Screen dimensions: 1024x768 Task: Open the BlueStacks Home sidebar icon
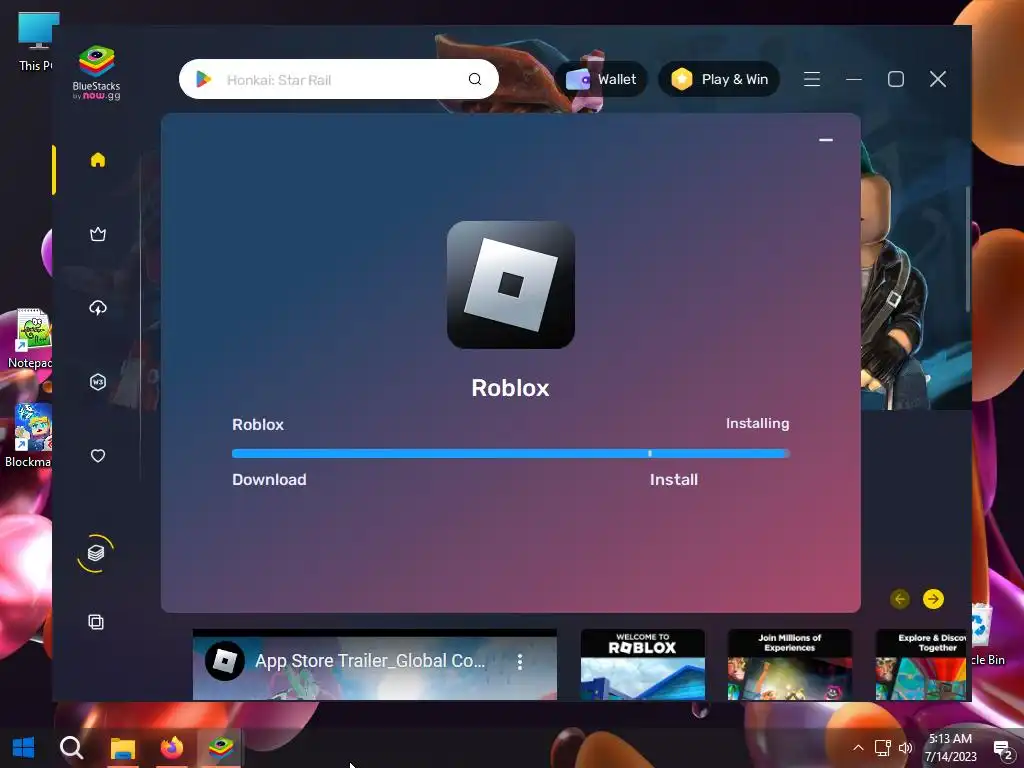[98, 160]
